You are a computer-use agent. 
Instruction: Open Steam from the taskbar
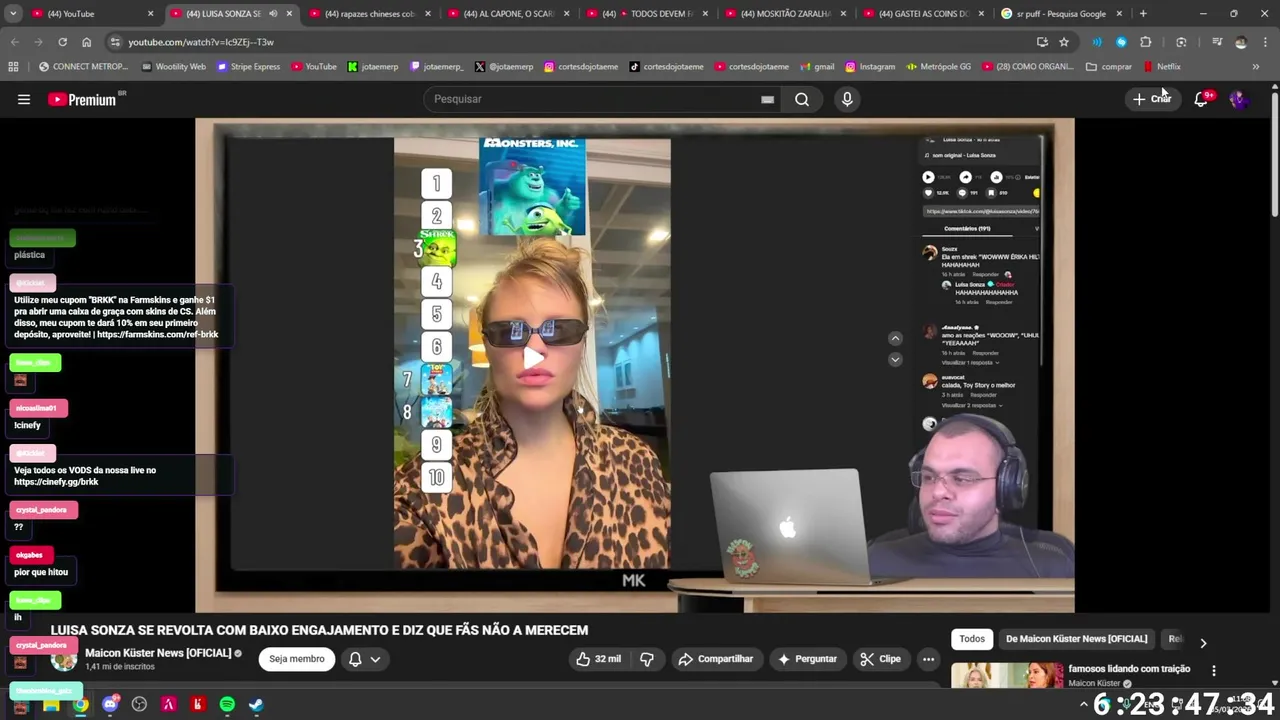tap(256, 704)
